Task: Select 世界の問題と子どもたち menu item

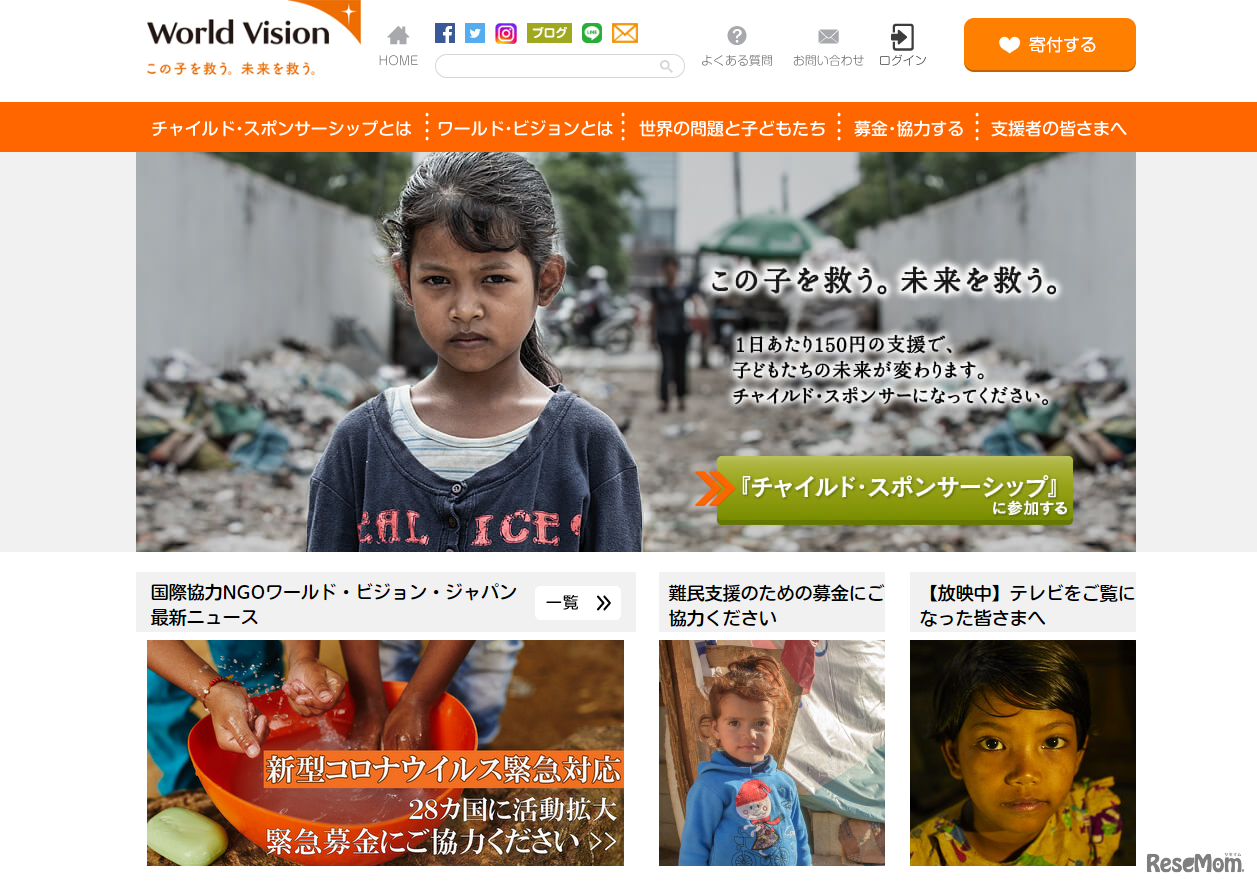Action: tap(732, 128)
